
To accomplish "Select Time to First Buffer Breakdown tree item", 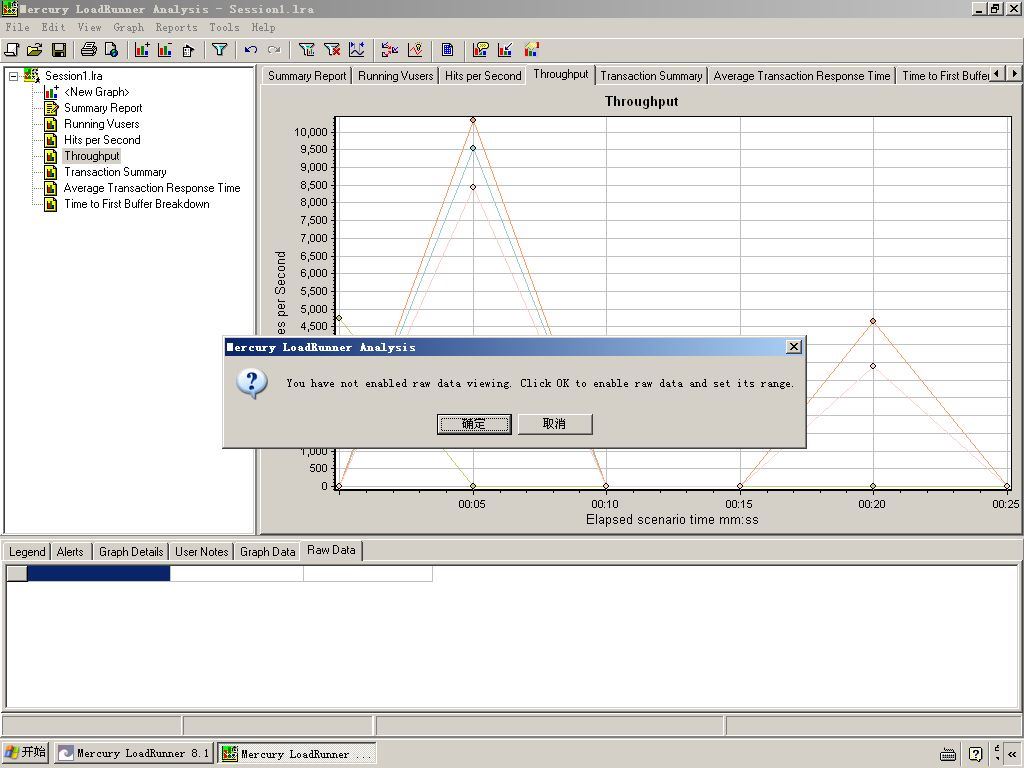I will [x=136, y=204].
